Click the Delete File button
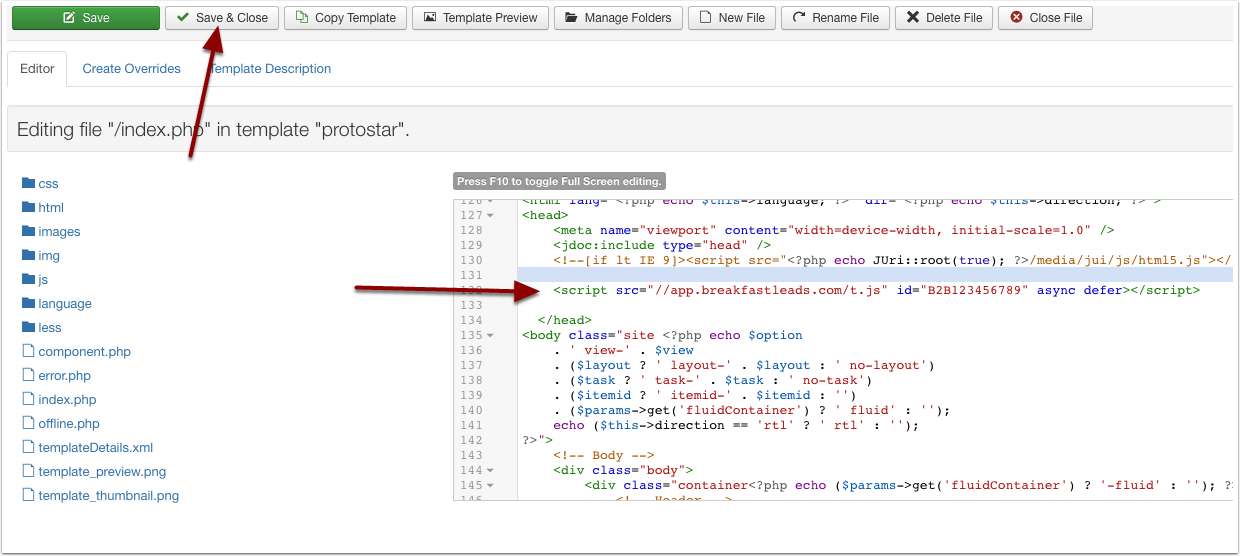1240x556 pixels. click(944, 18)
